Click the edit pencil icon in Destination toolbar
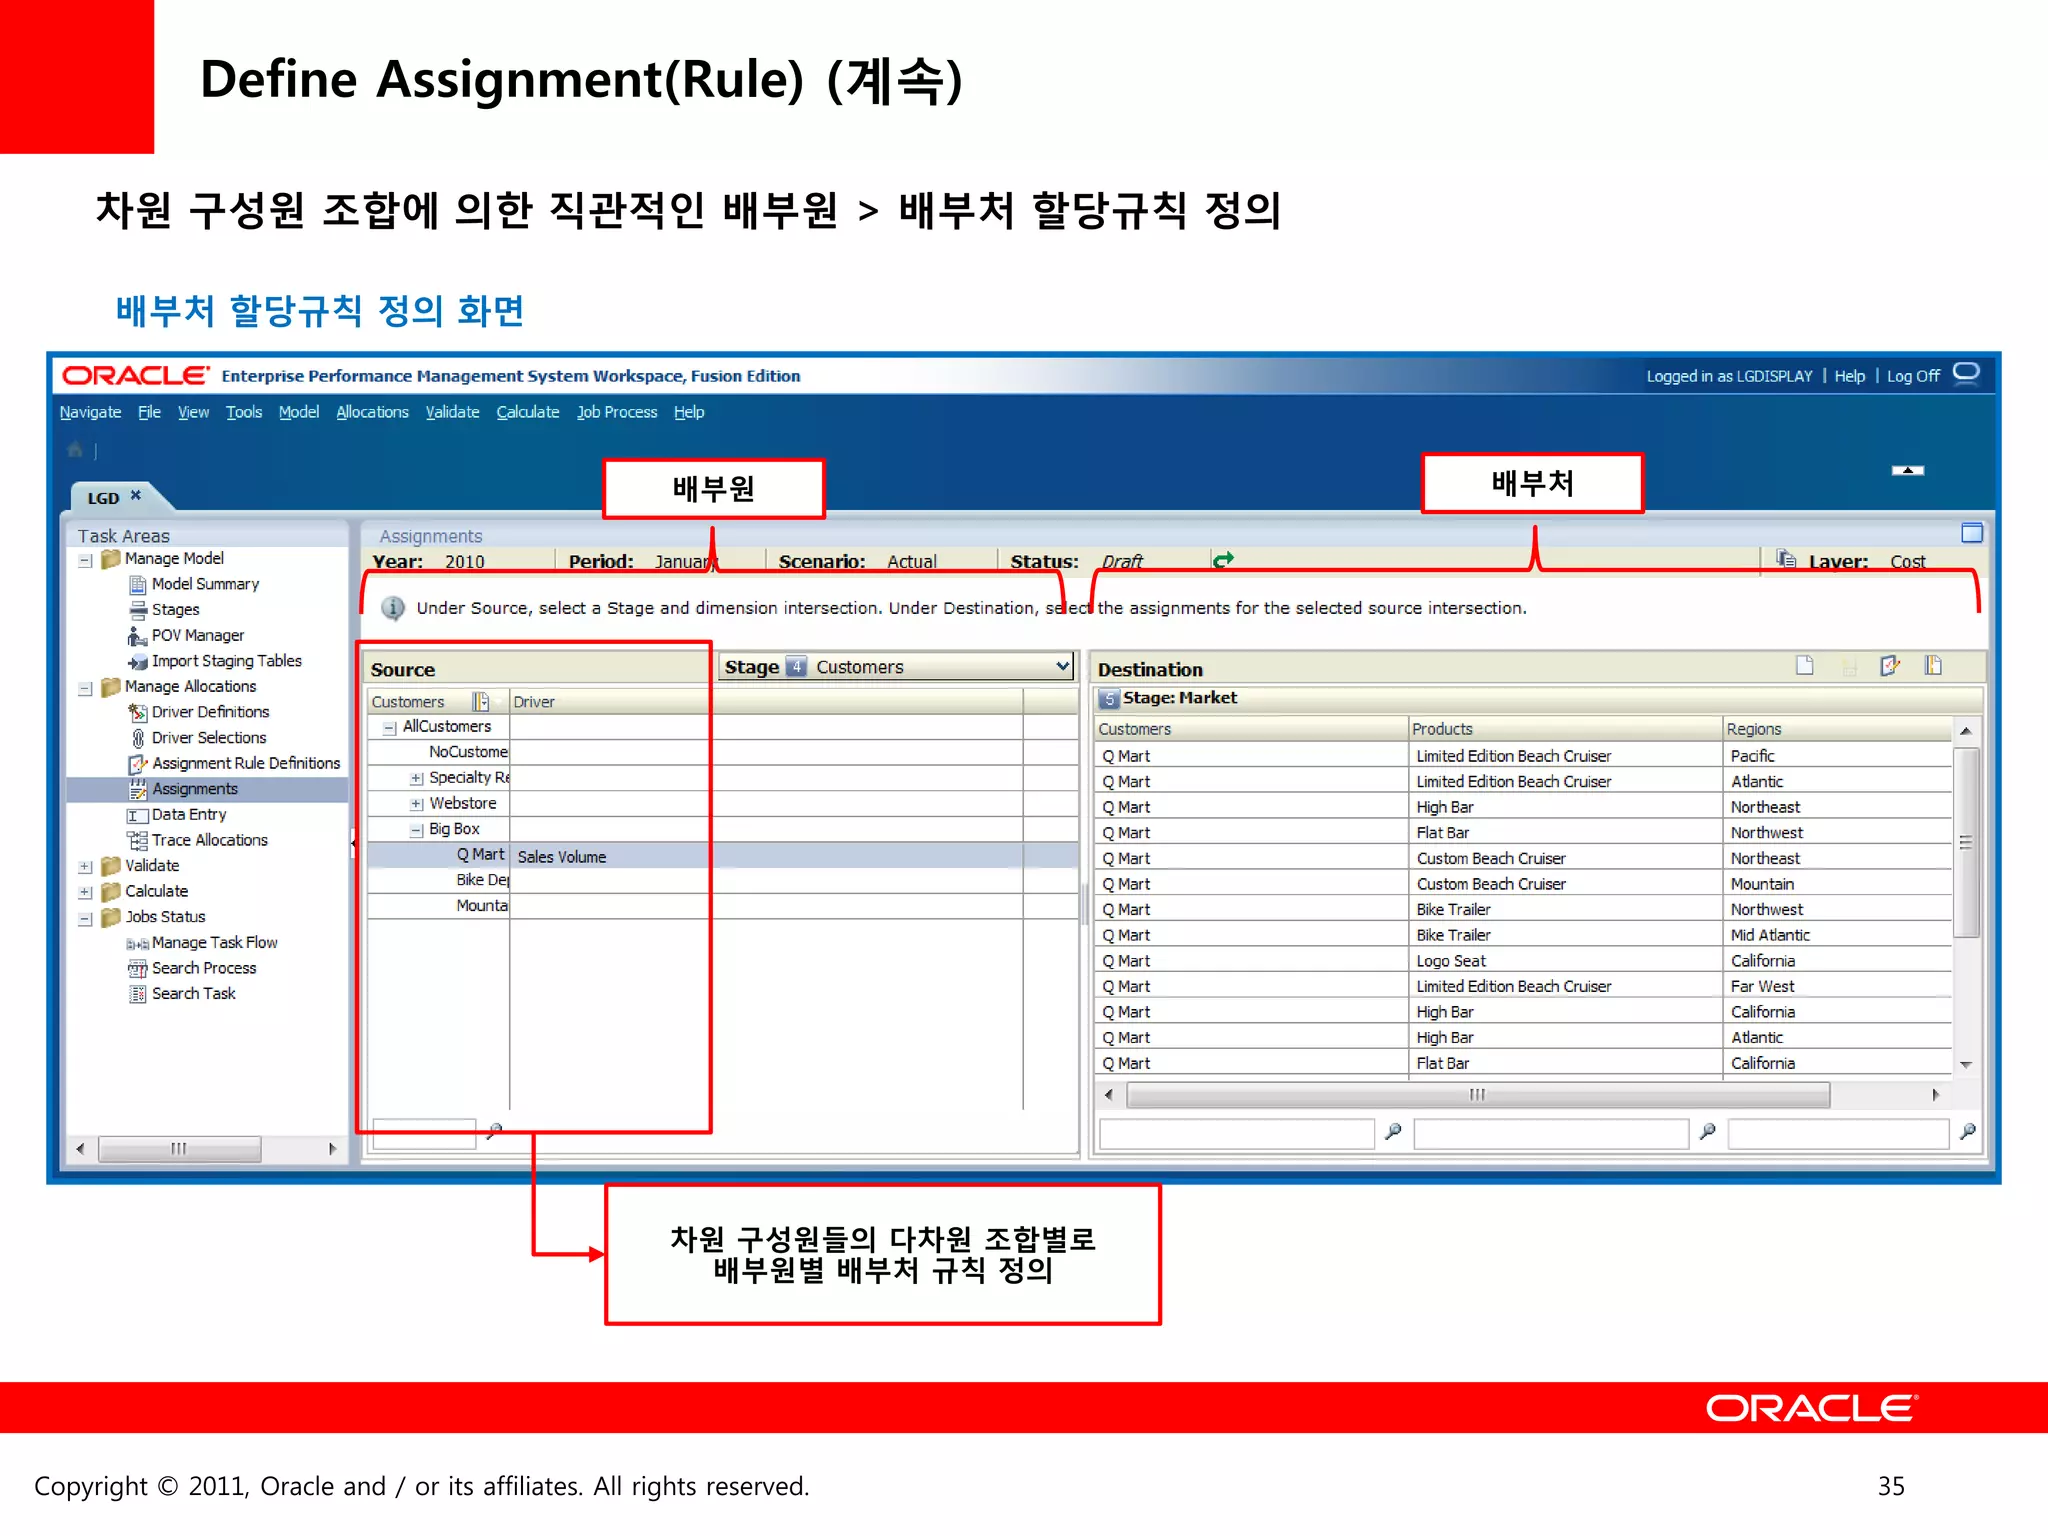This screenshot has width=2048, height=1536. click(x=1889, y=666)
